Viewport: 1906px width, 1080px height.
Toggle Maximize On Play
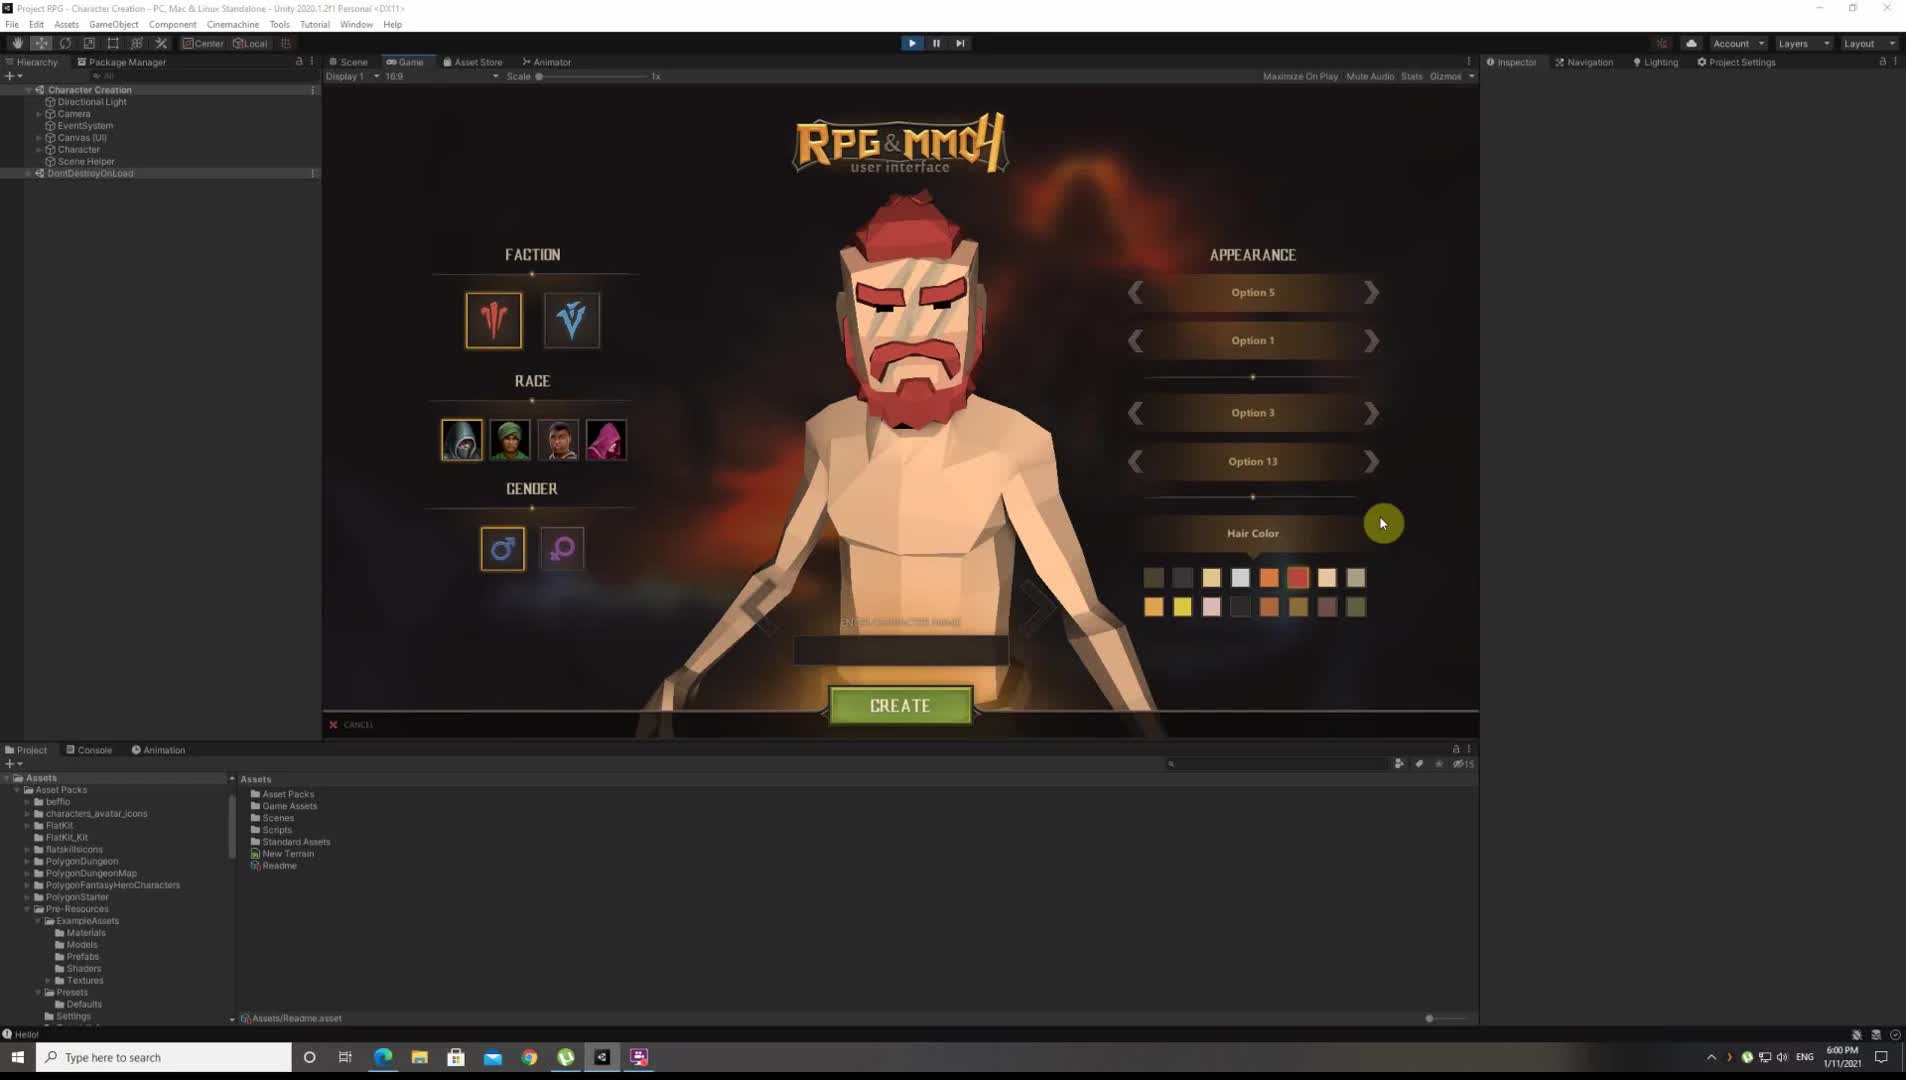pos(1299,76)
